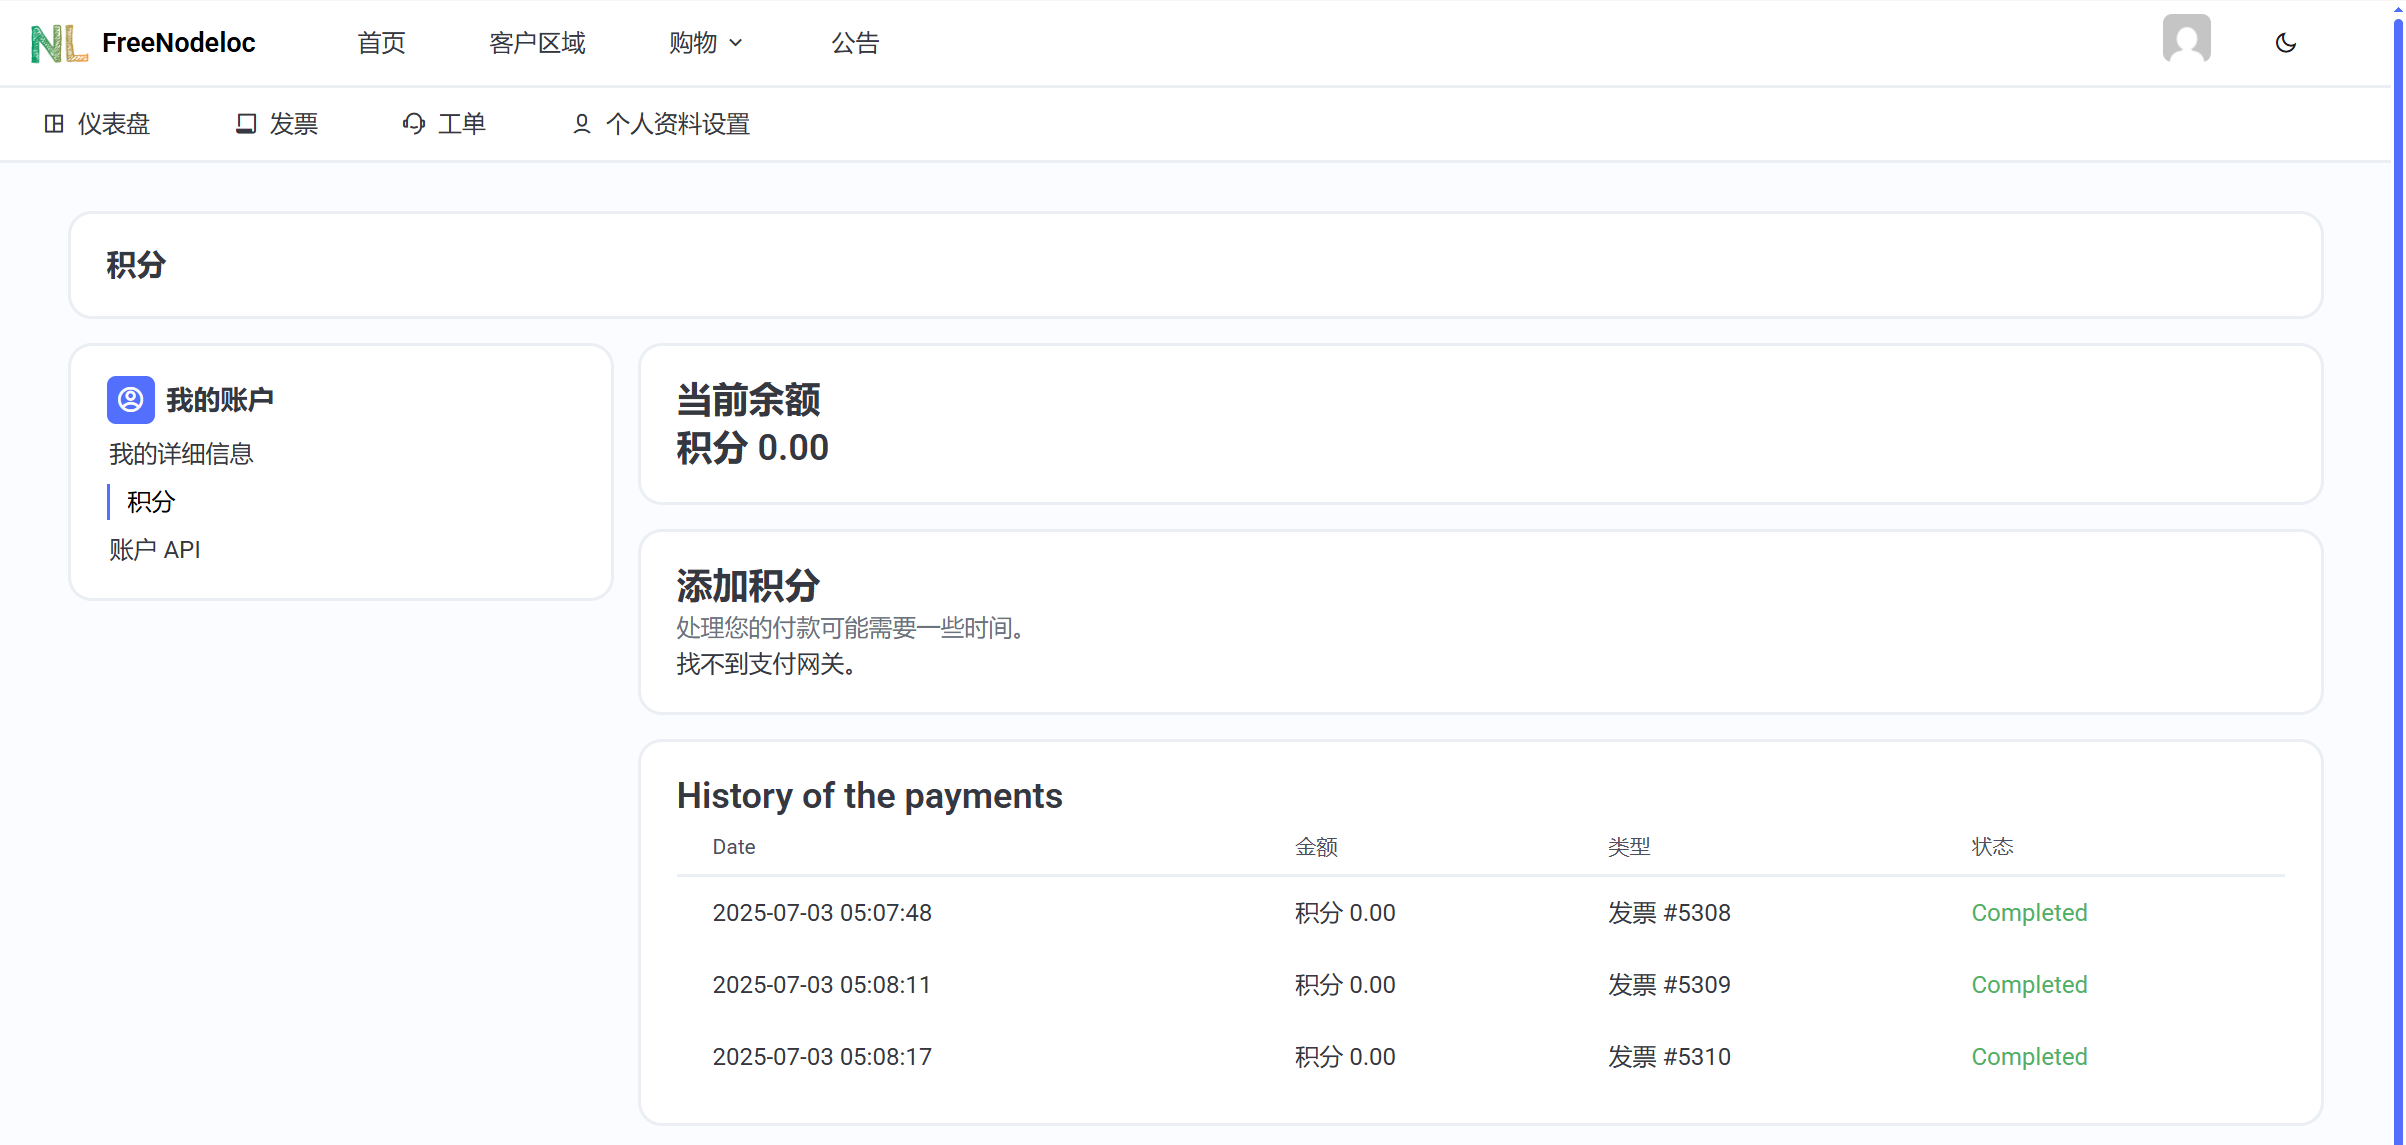Image resolution: width=2406 pixels, height=1145 pixels.
Task: Click 积分 0.00 amount for invoice #5310
Action: (x=1345, y=1057)
